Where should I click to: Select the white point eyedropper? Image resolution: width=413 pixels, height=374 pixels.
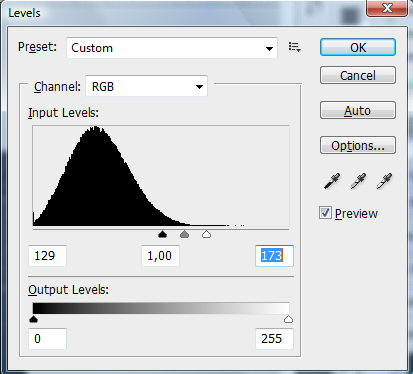click(384, 181)
